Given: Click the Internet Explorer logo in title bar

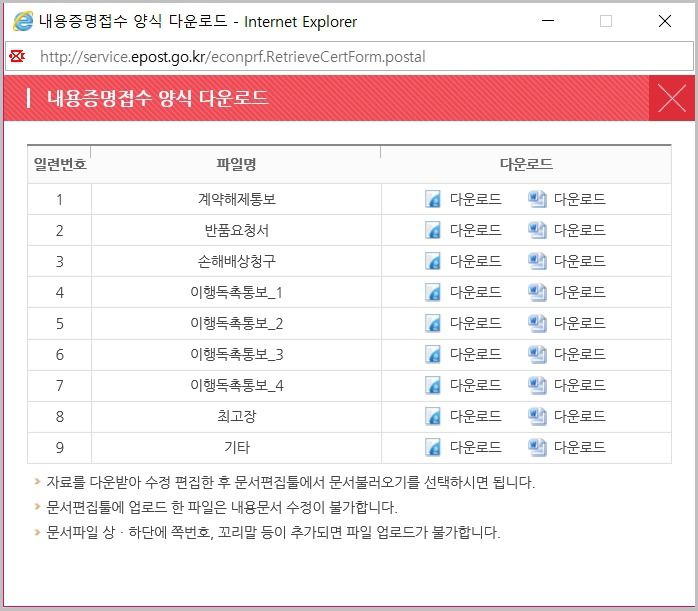Looking at the screenshot, I should point(23,21).
